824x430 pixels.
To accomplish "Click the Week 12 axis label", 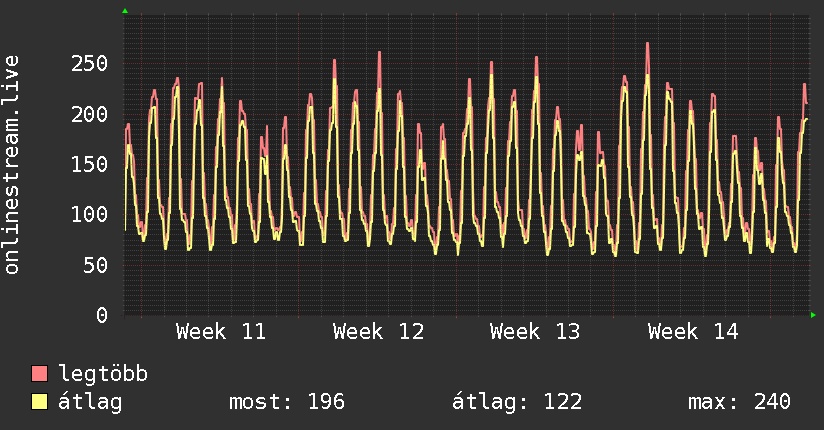I will 378,332.
